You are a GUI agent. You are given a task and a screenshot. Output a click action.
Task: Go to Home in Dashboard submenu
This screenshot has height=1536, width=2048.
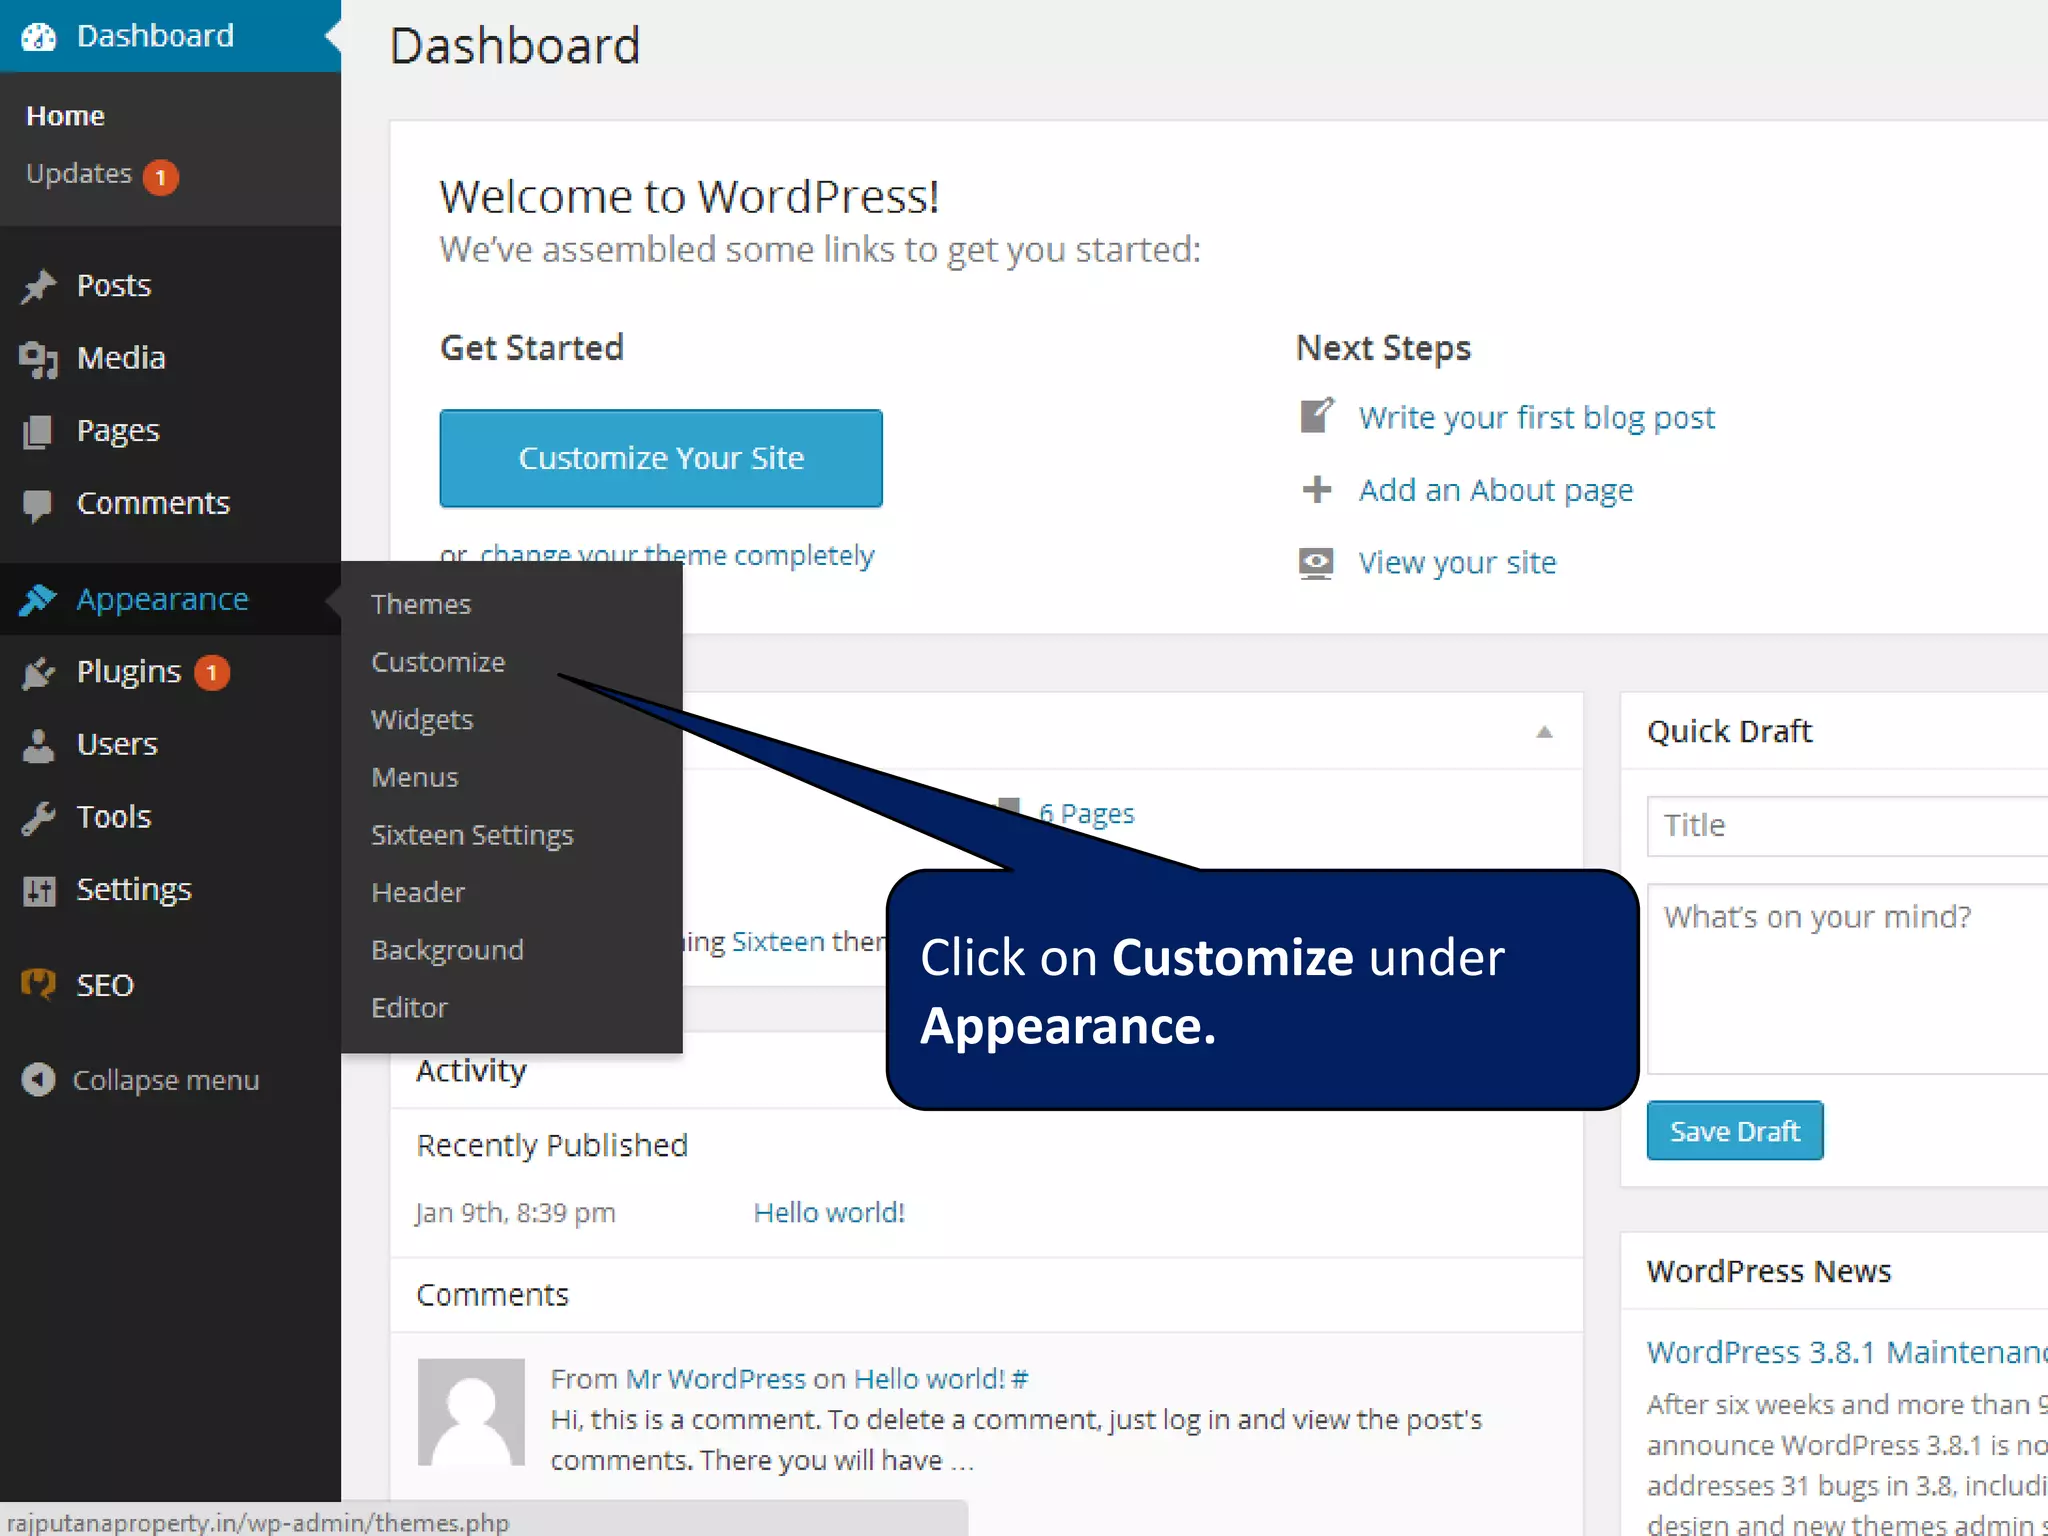pyautogui.click(x=65, y=116)
